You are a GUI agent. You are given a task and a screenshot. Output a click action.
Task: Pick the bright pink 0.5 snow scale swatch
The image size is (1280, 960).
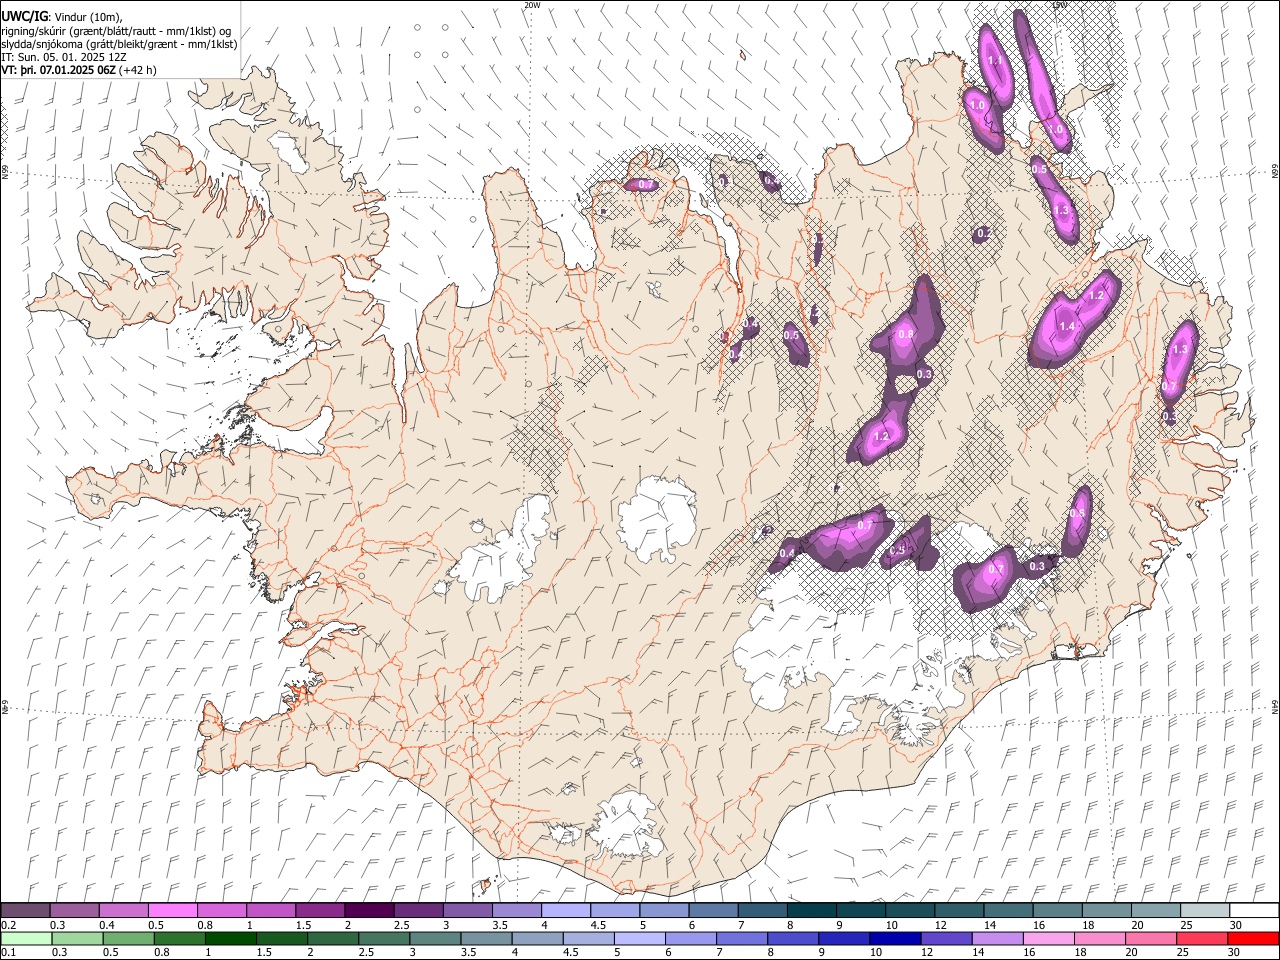[173, 910]
